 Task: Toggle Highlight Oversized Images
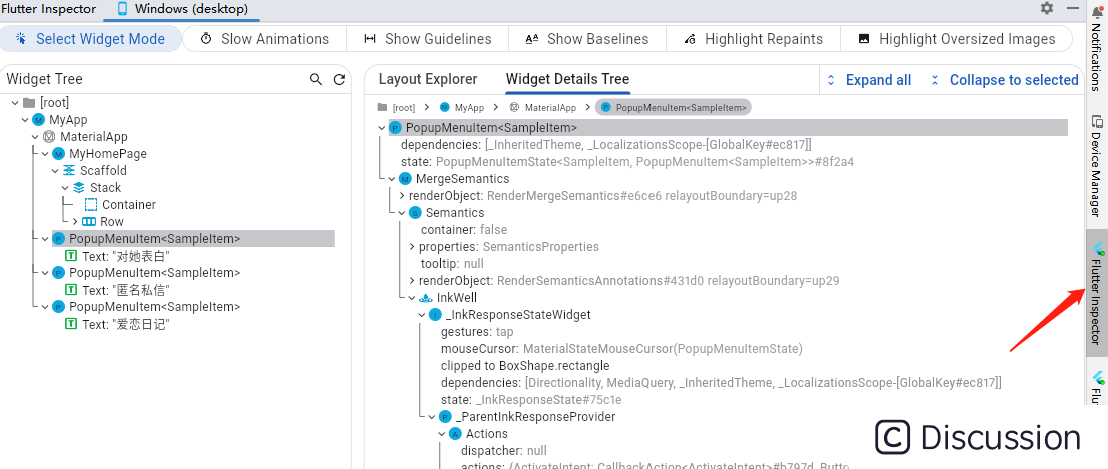(x=956, y=39)
